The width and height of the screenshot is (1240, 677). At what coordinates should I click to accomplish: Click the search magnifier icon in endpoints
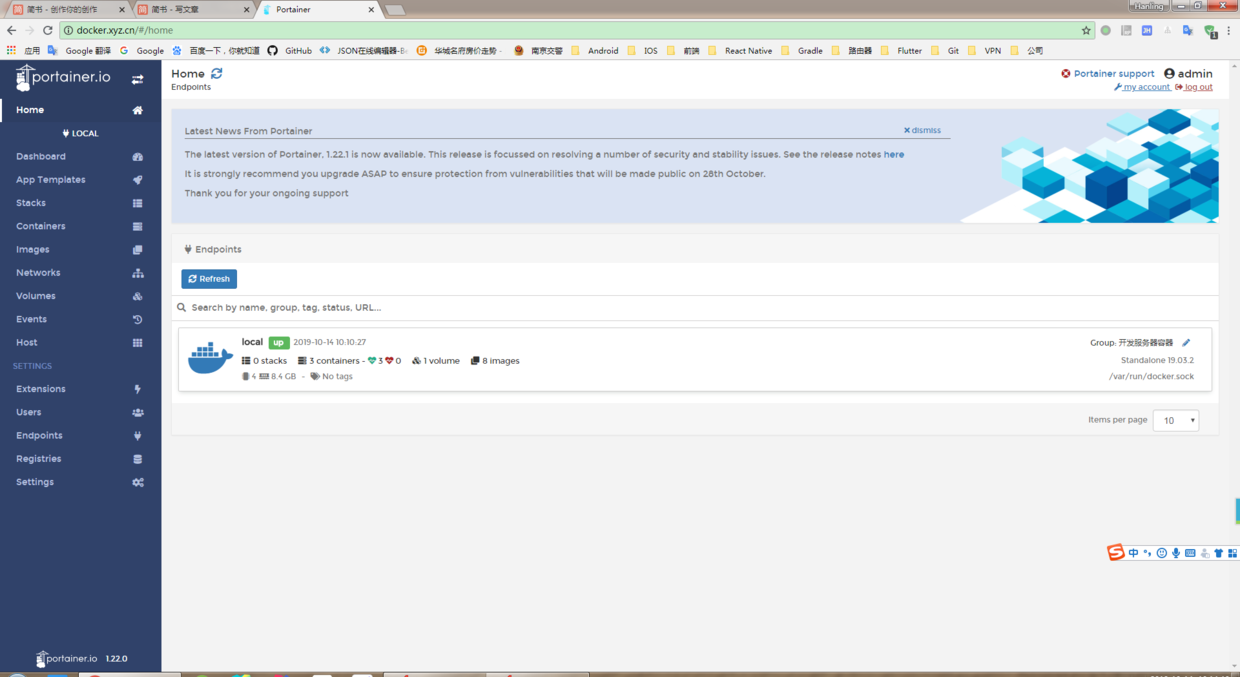coord(181,308)
